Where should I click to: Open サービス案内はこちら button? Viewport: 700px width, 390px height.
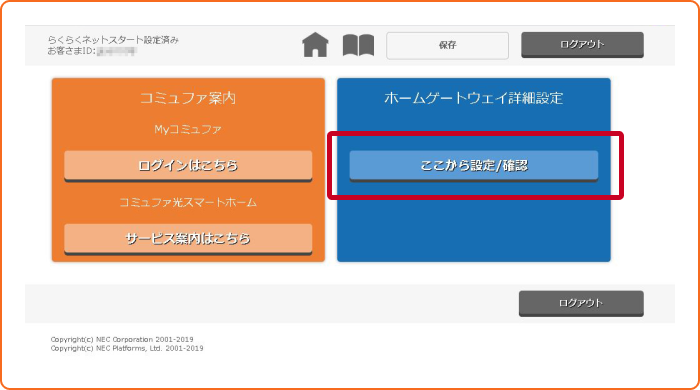click(188, 239)
